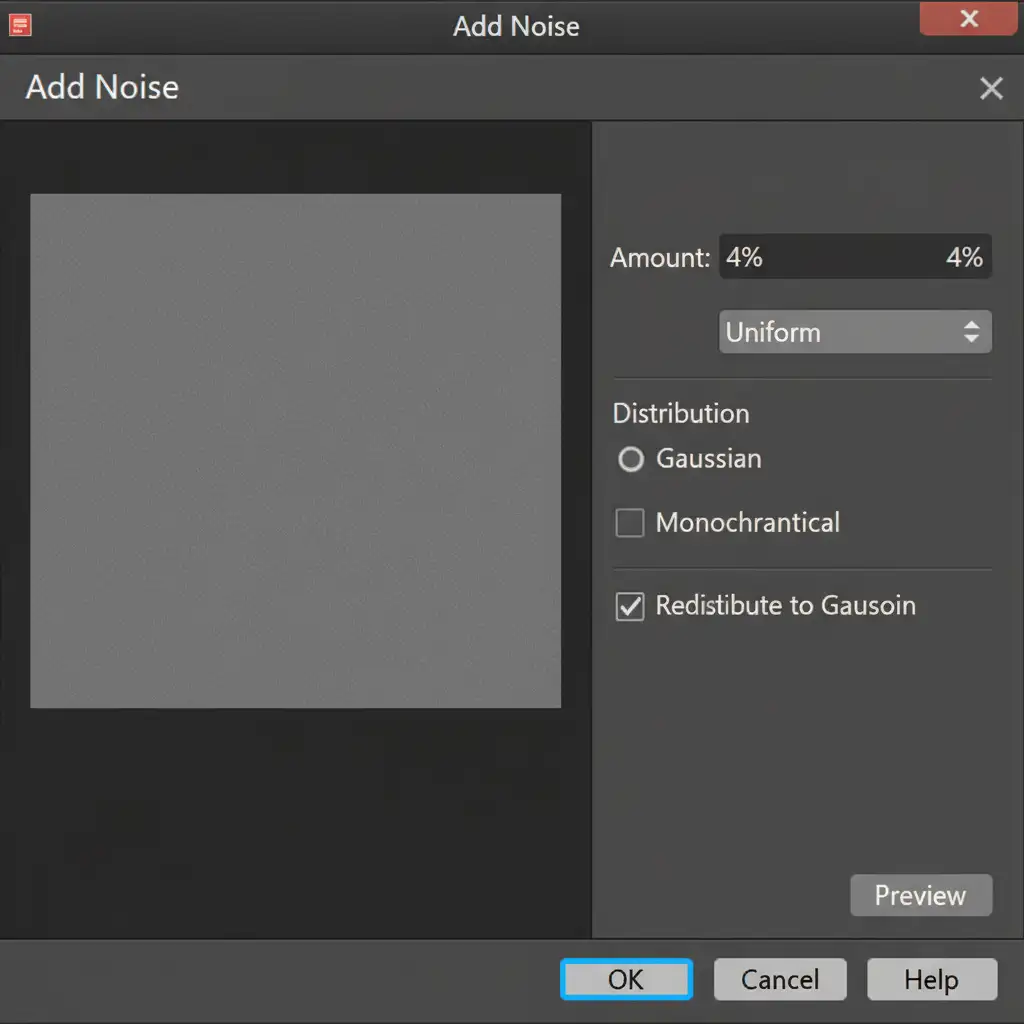The width and height of the screenshot is (1024, 1024).
Task: Click the red app icon in title bar
Action: tap(20, 24)
